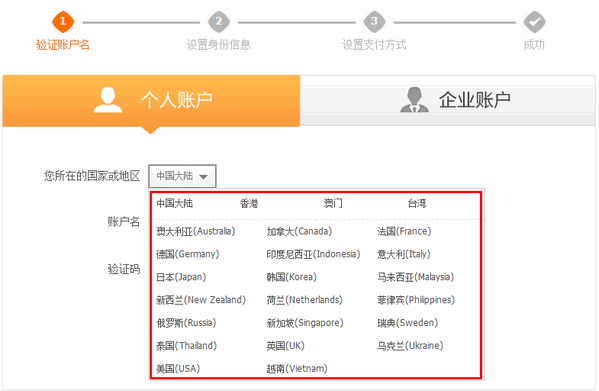
Task: Choose 韩国(Korea) option
Action: point(291,277)
